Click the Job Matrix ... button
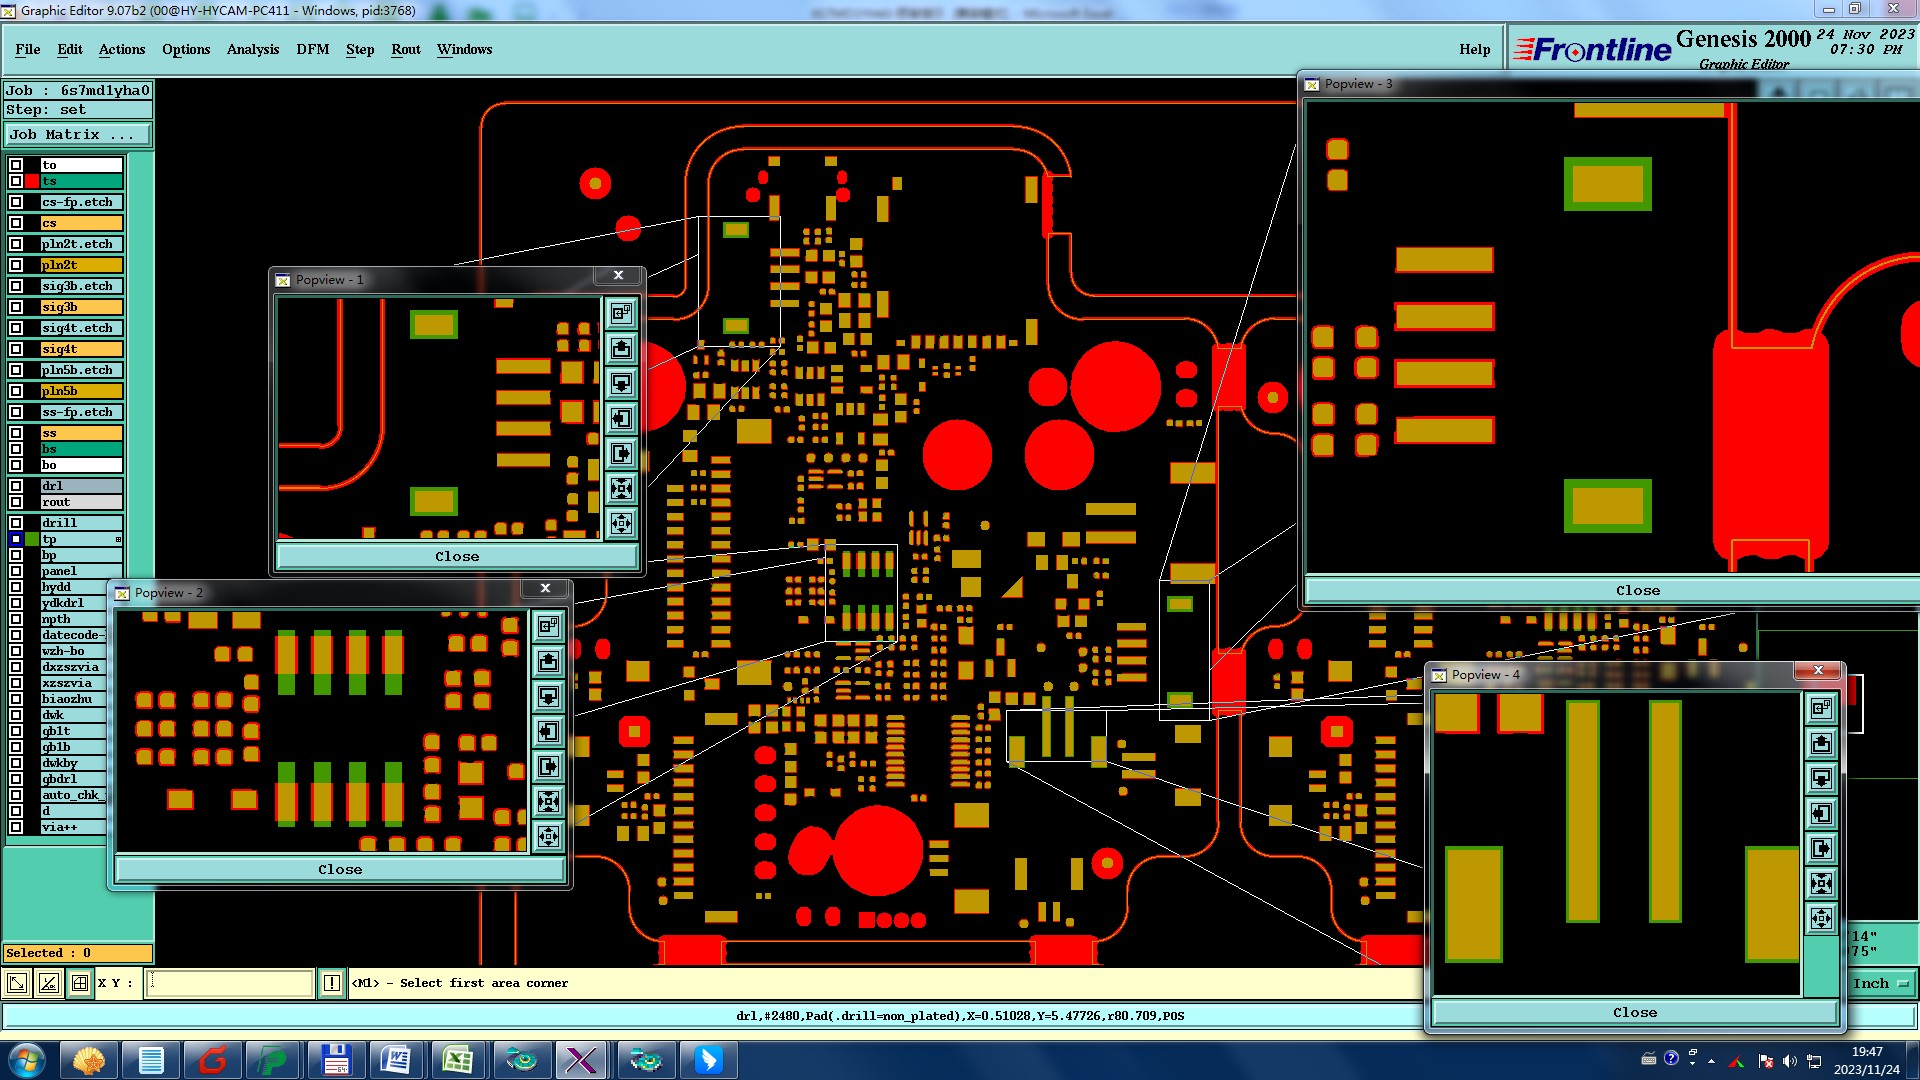This screenshot has width=1920, height=1080. pyautogui.click(x=79, y=134)
